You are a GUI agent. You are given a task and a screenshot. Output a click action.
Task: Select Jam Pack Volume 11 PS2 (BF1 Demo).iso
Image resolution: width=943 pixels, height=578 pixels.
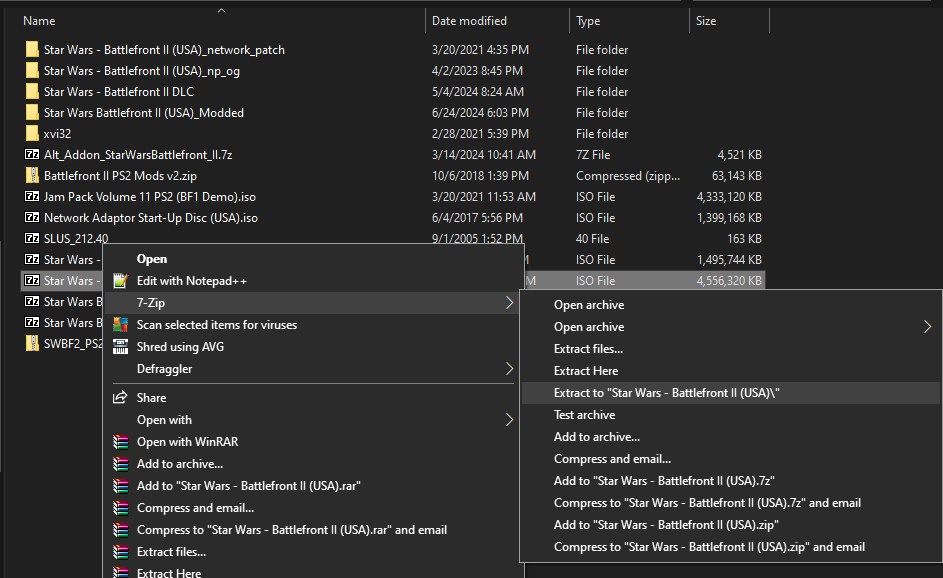click(x=150, y=197)
